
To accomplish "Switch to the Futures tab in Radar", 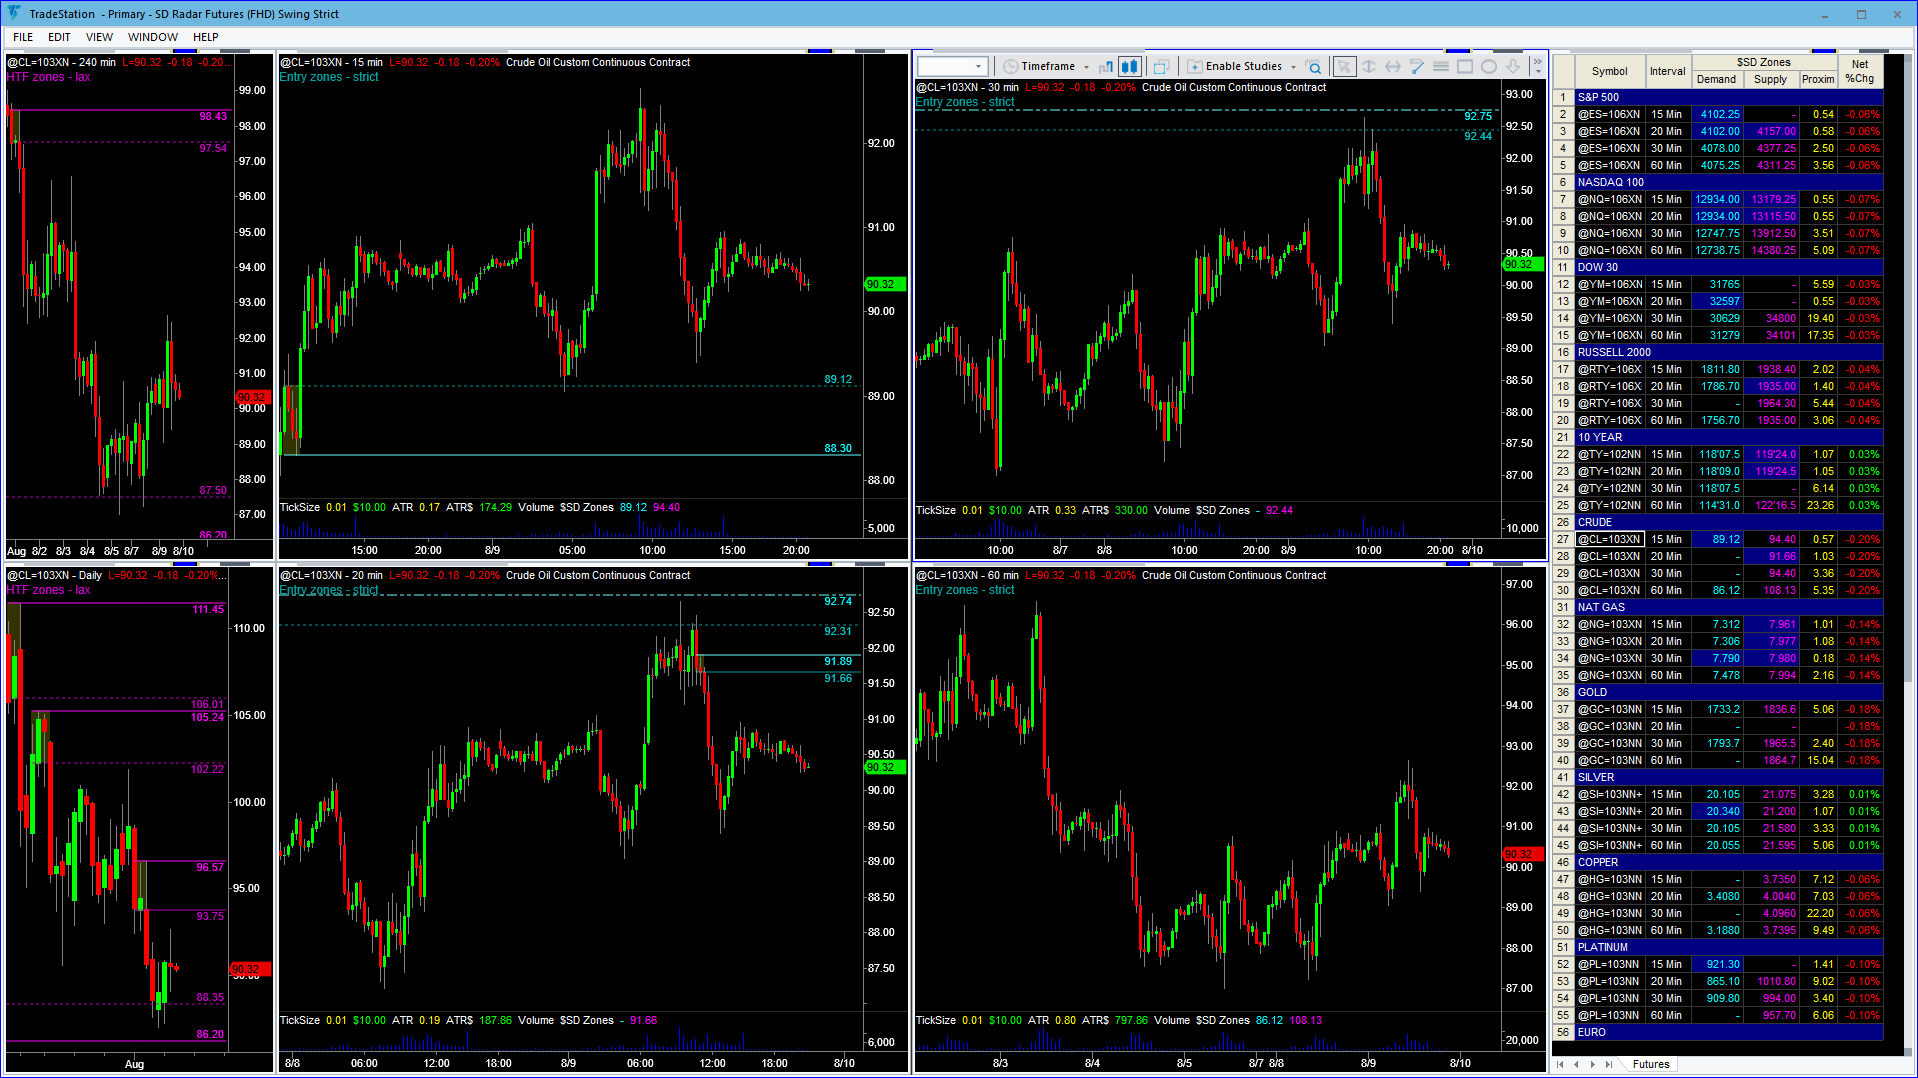I will click(x=1651, y=1064).
